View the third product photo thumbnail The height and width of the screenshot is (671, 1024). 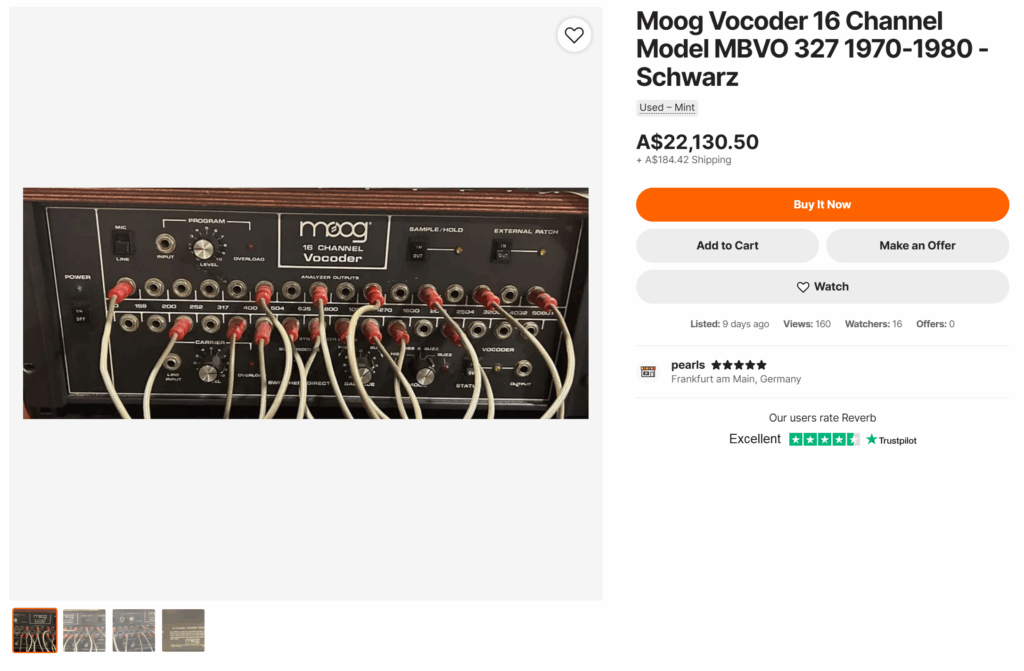coord(134,630)
